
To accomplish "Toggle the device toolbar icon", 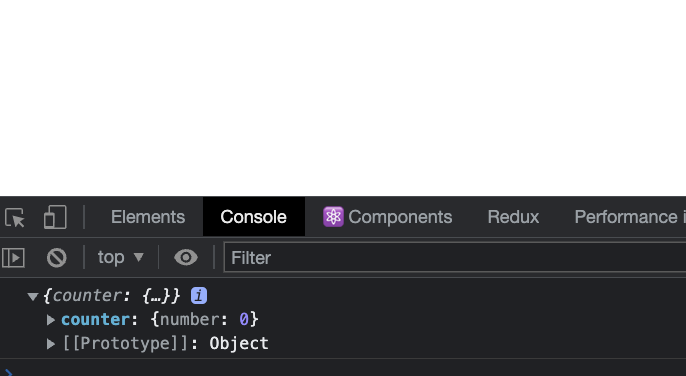I will [x=55, y=217].
